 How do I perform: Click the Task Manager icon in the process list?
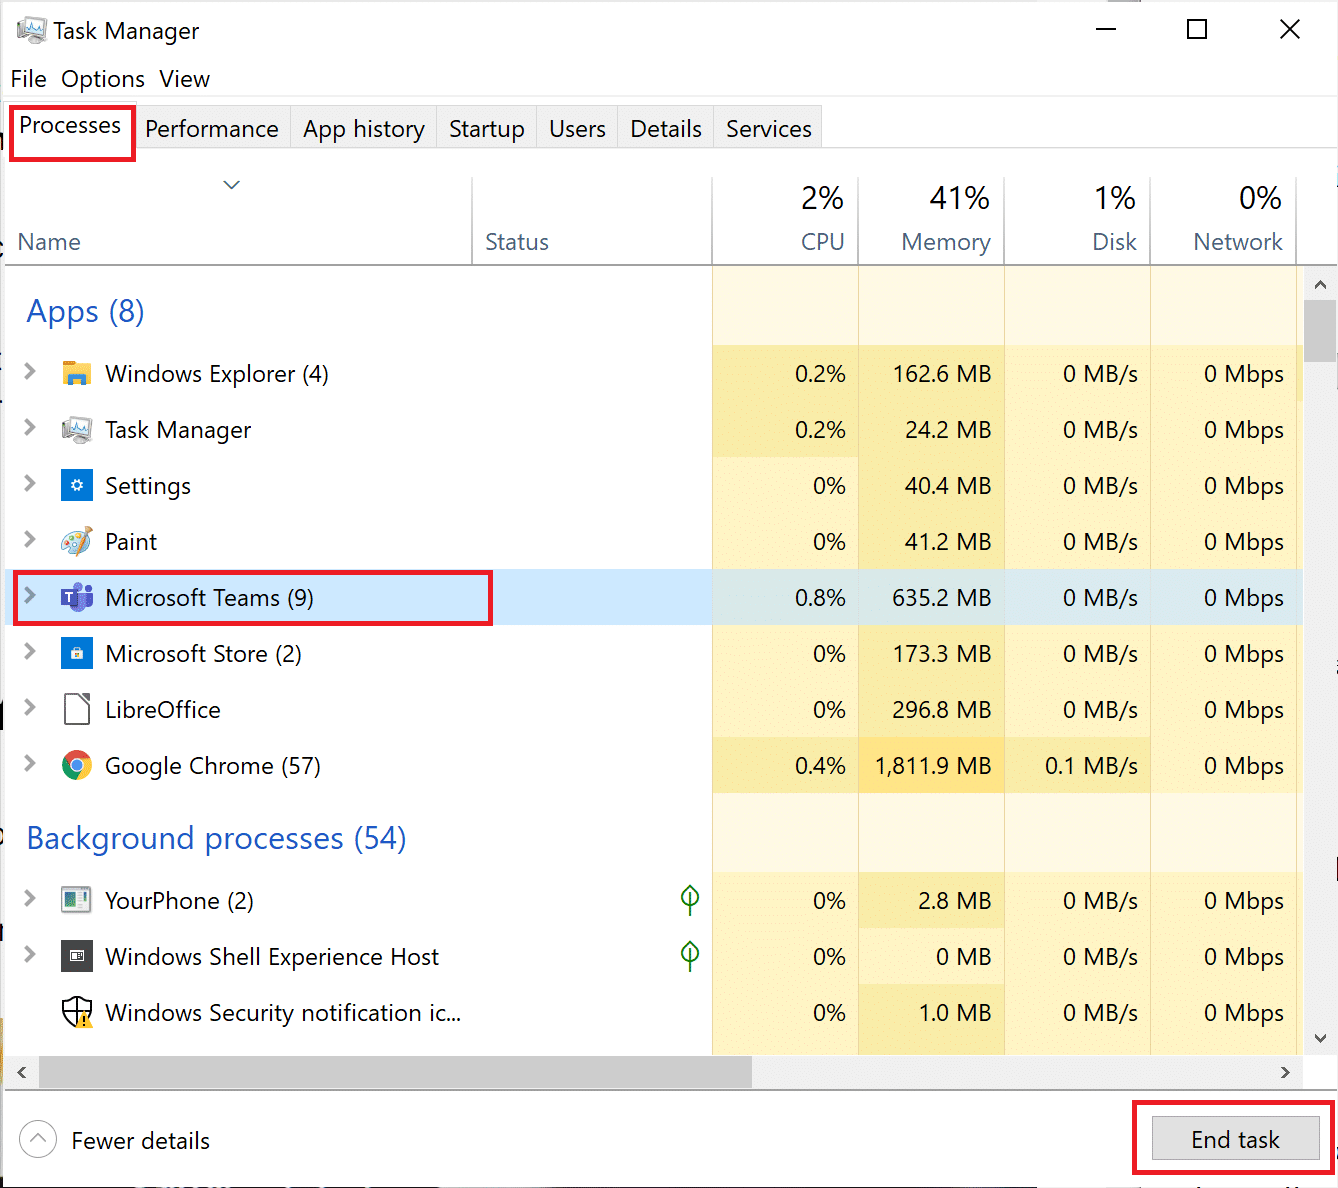click(x=77, y=429)
